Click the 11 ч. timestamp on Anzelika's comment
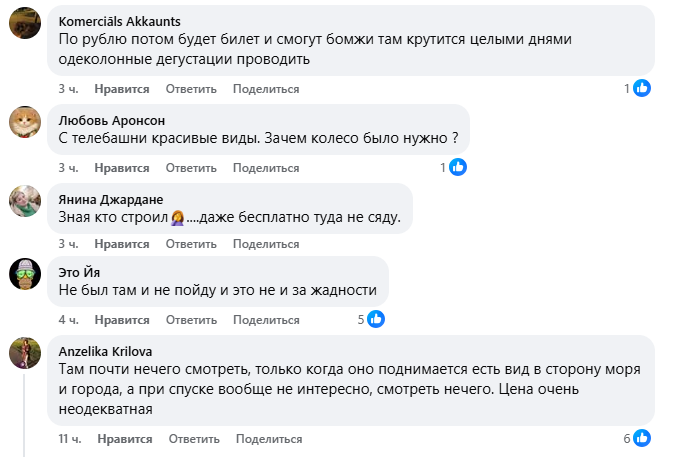The width and height of the screenshot is (682, 457). [70, 439]
